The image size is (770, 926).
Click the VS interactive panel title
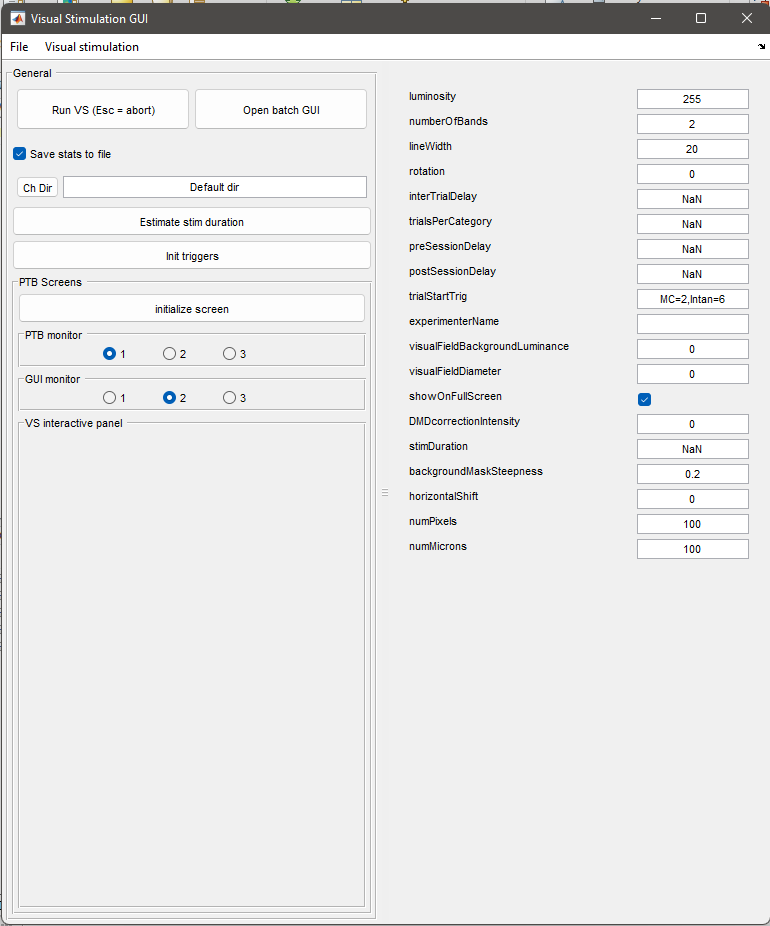pos(74,423)
